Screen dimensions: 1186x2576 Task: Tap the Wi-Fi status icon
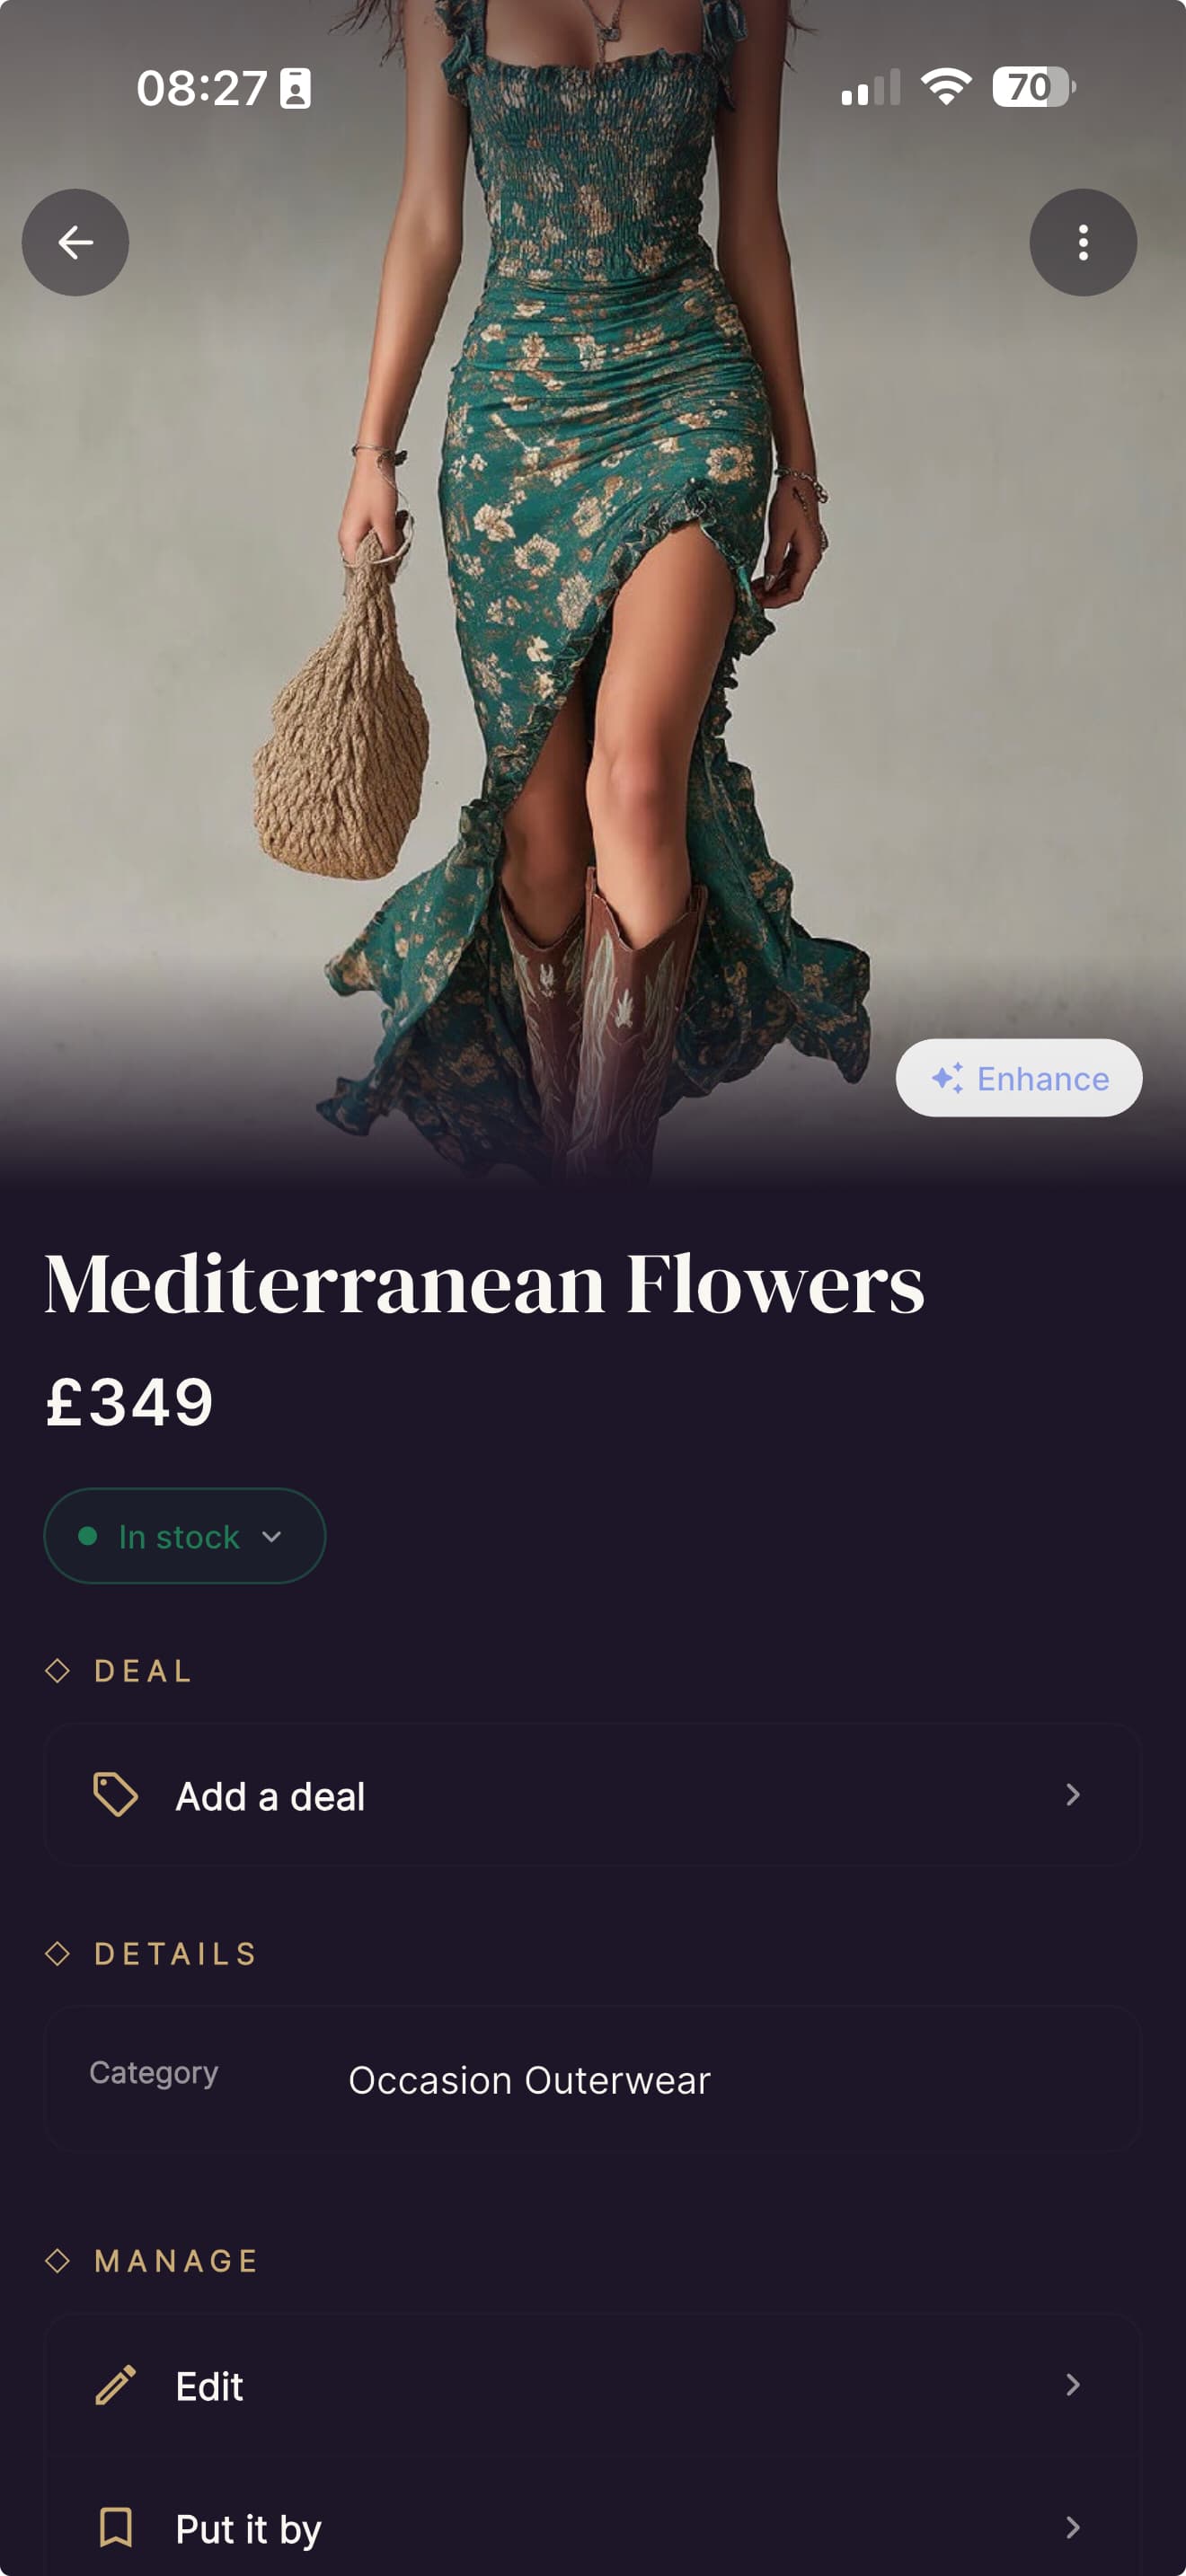point(946,87)
